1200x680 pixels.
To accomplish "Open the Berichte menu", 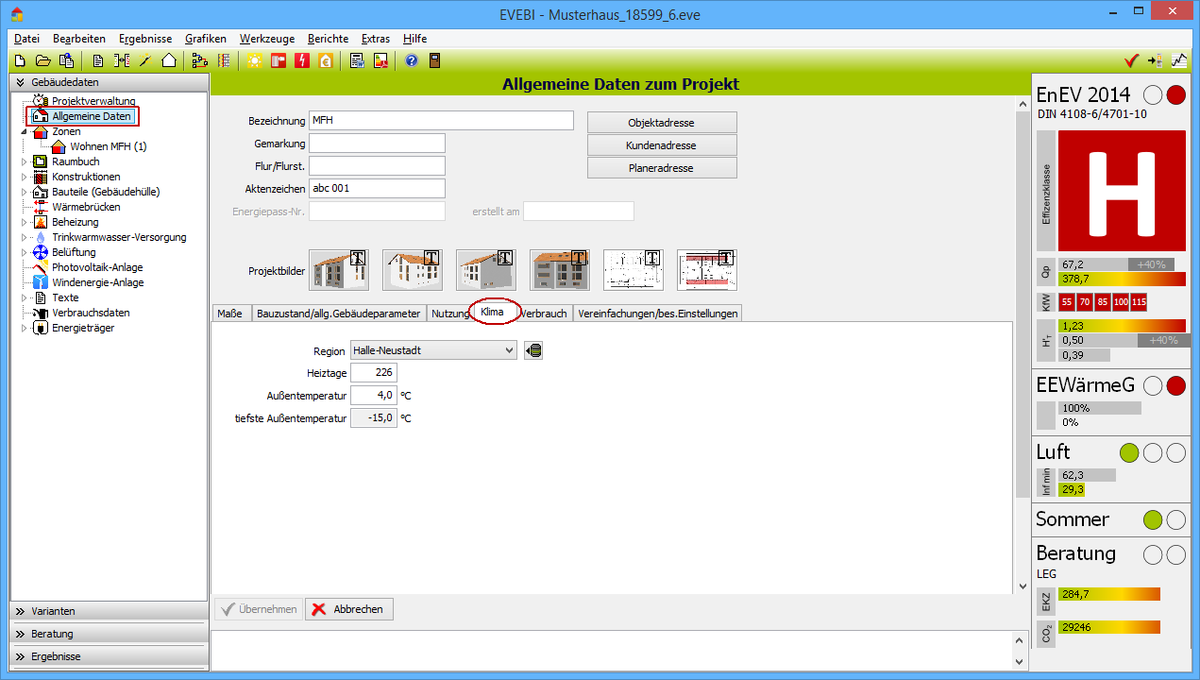I will click(x=328, y=38).
